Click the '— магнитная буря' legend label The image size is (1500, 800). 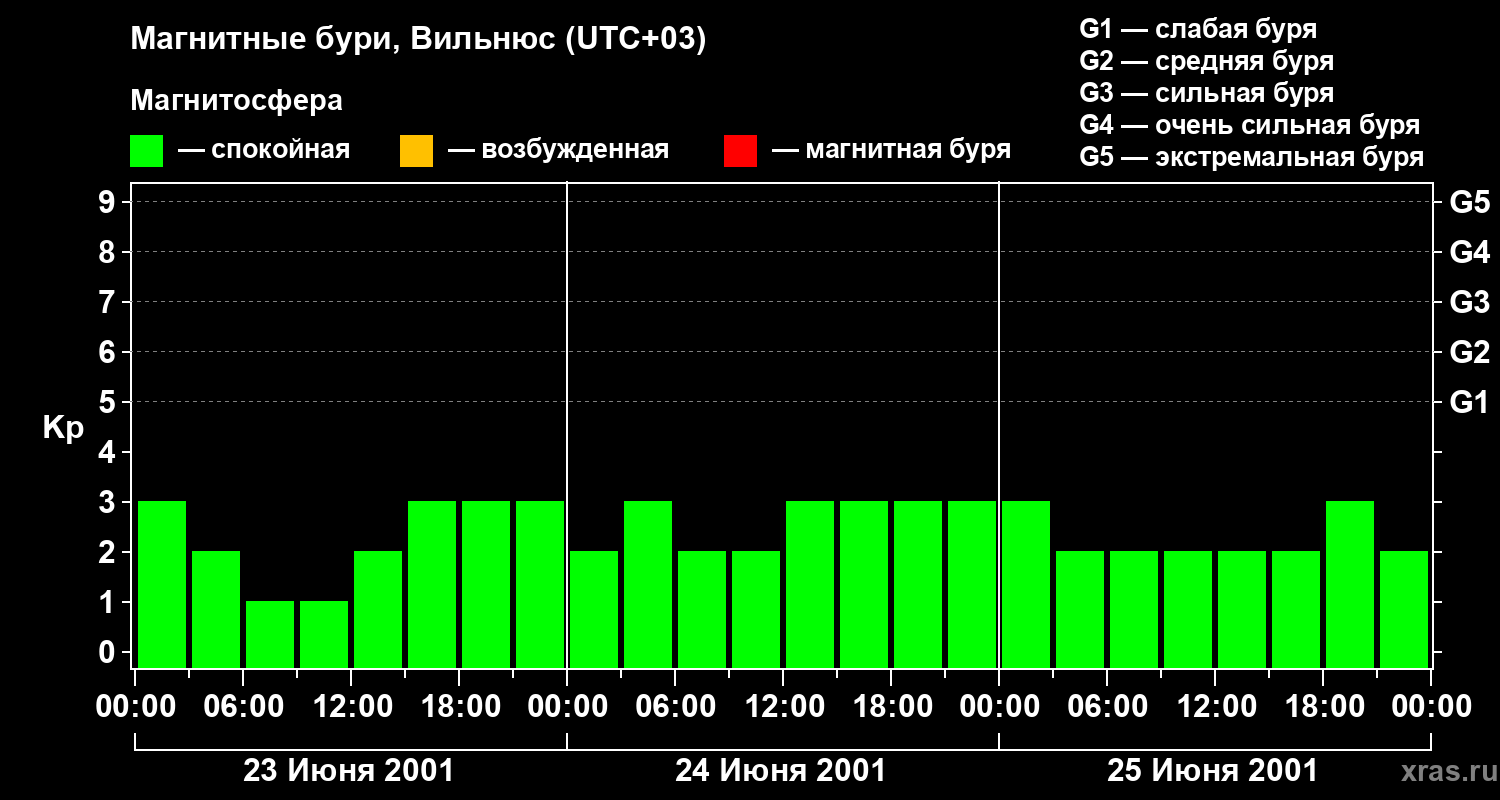891,150
